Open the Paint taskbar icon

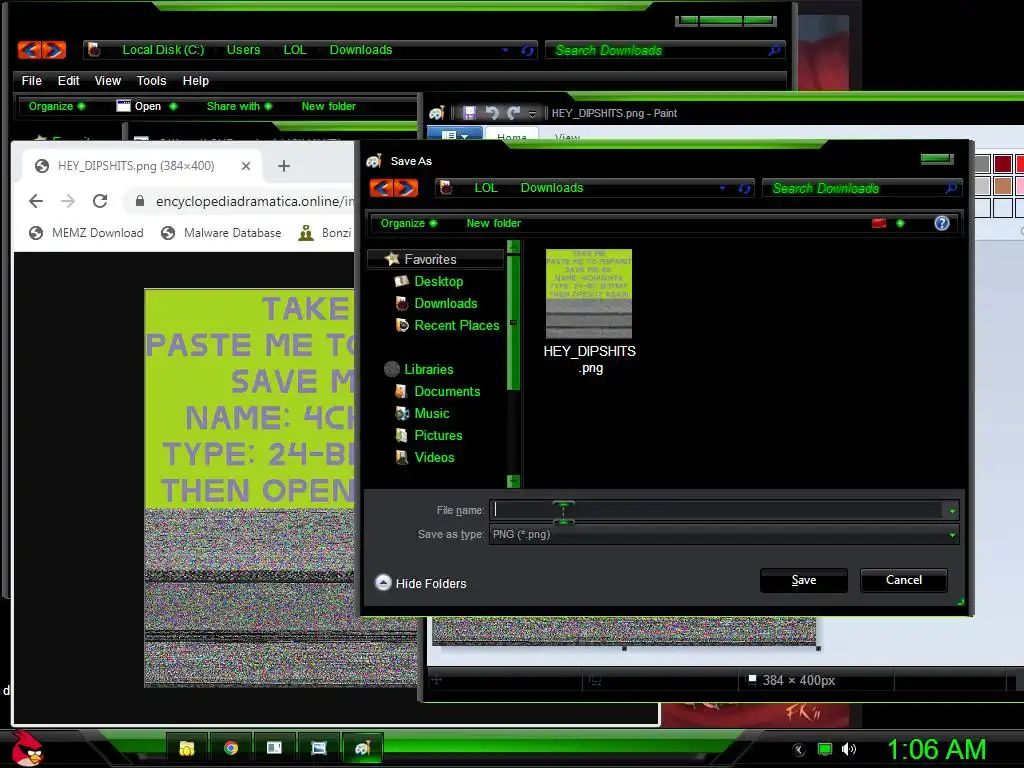click(362, 748)
